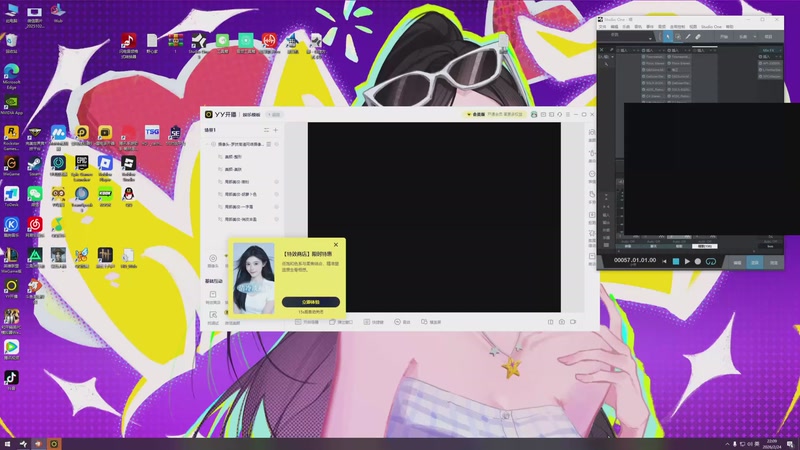Show hidden tray icons via taskbar chevron
Viewport: 800px width, 450px height.
(728, 444)
